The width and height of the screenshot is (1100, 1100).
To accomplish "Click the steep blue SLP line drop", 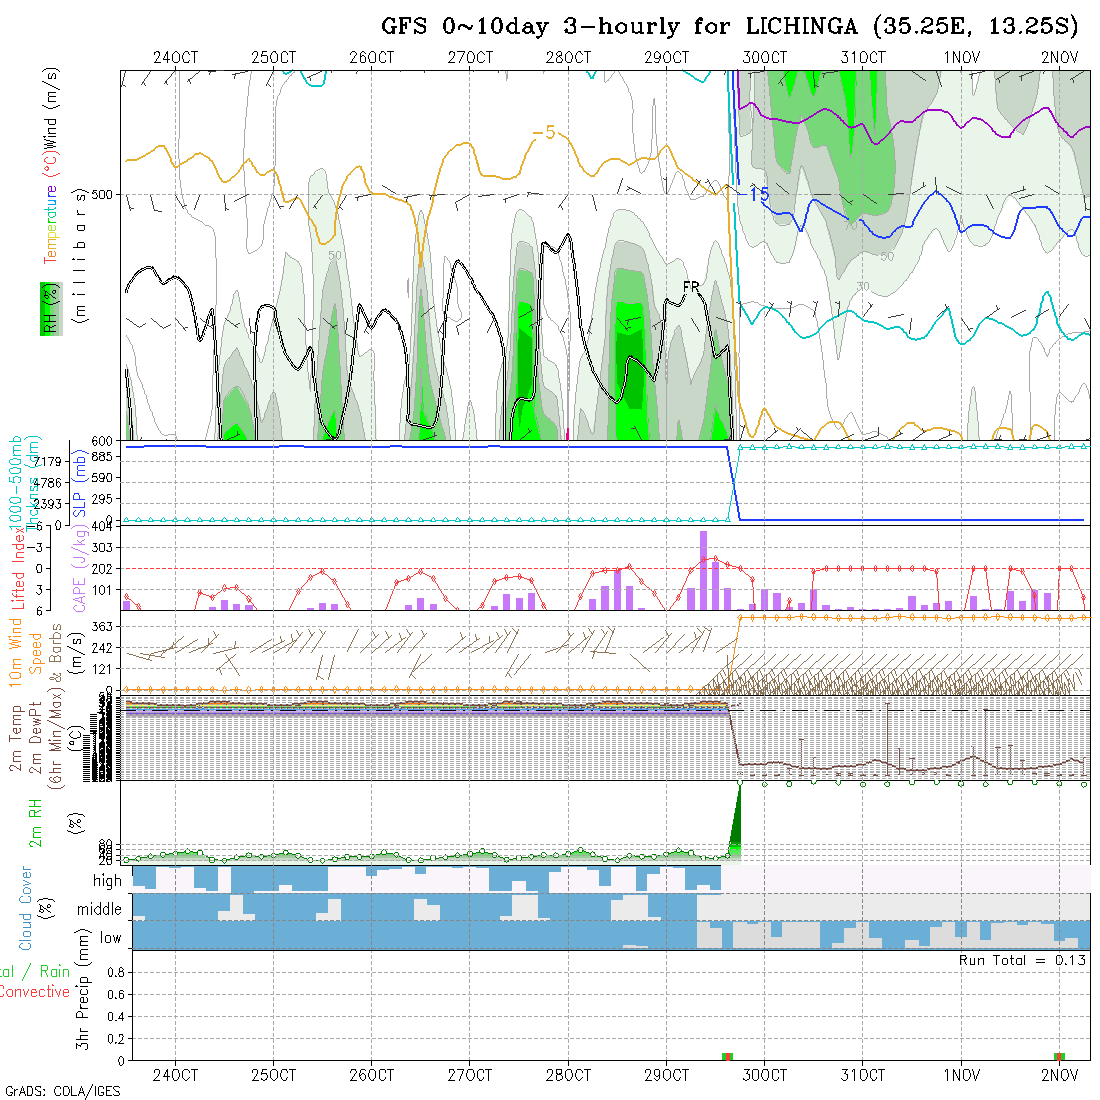I will click(x=734, y=485).
